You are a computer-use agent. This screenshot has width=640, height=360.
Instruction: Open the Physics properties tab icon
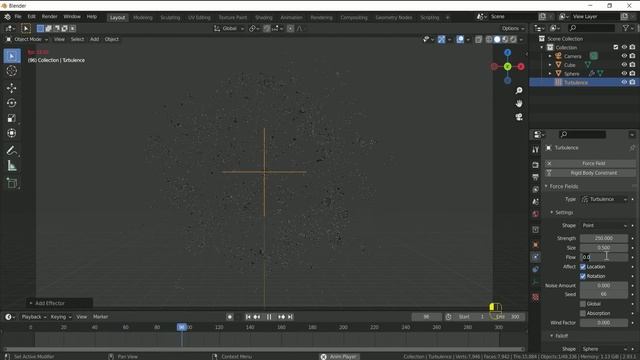click(536, 257)
